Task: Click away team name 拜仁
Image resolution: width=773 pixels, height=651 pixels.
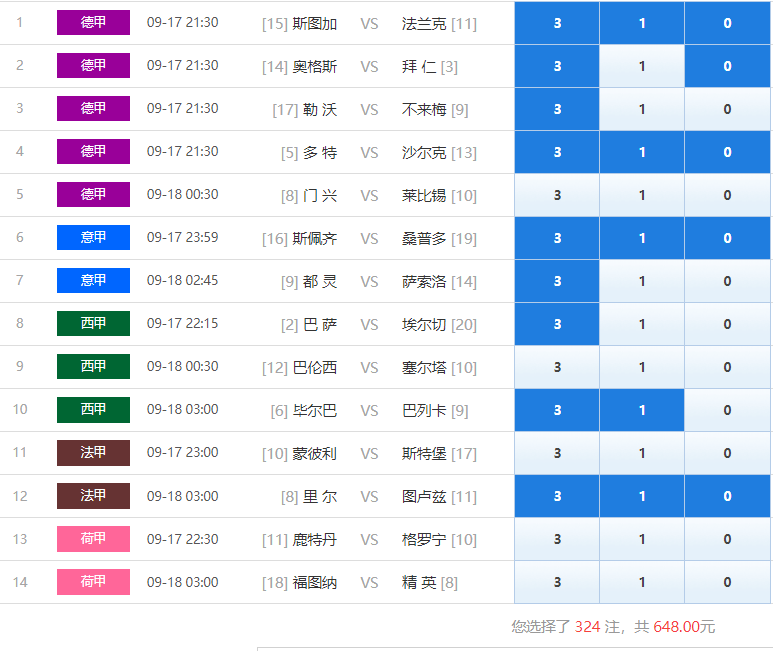Action: point(419,67)
